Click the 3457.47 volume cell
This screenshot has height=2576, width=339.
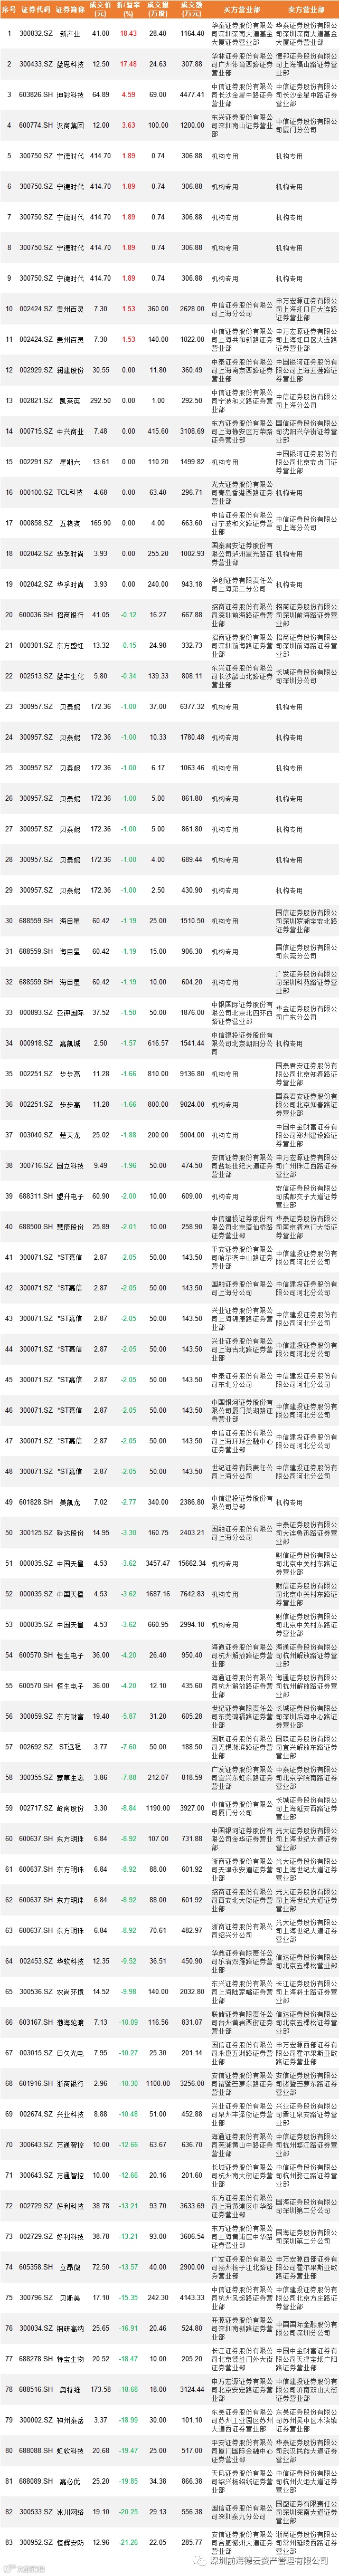[x=157, y=1564]
